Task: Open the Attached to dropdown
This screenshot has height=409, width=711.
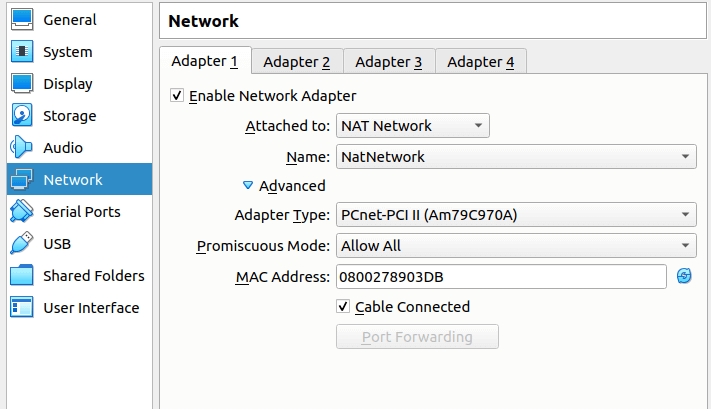Action: tap(413, 126)
